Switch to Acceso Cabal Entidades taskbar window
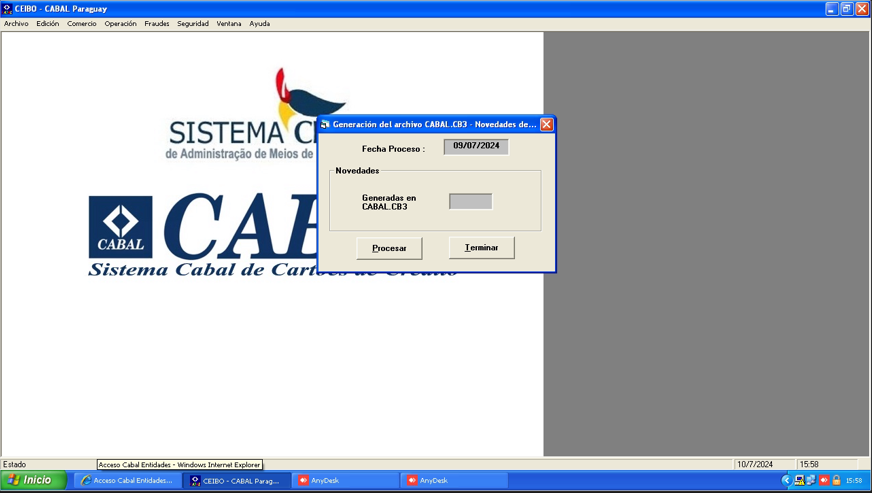Viewport: 872px width, 493px height. pyautogui.click(x=127, y=480)
